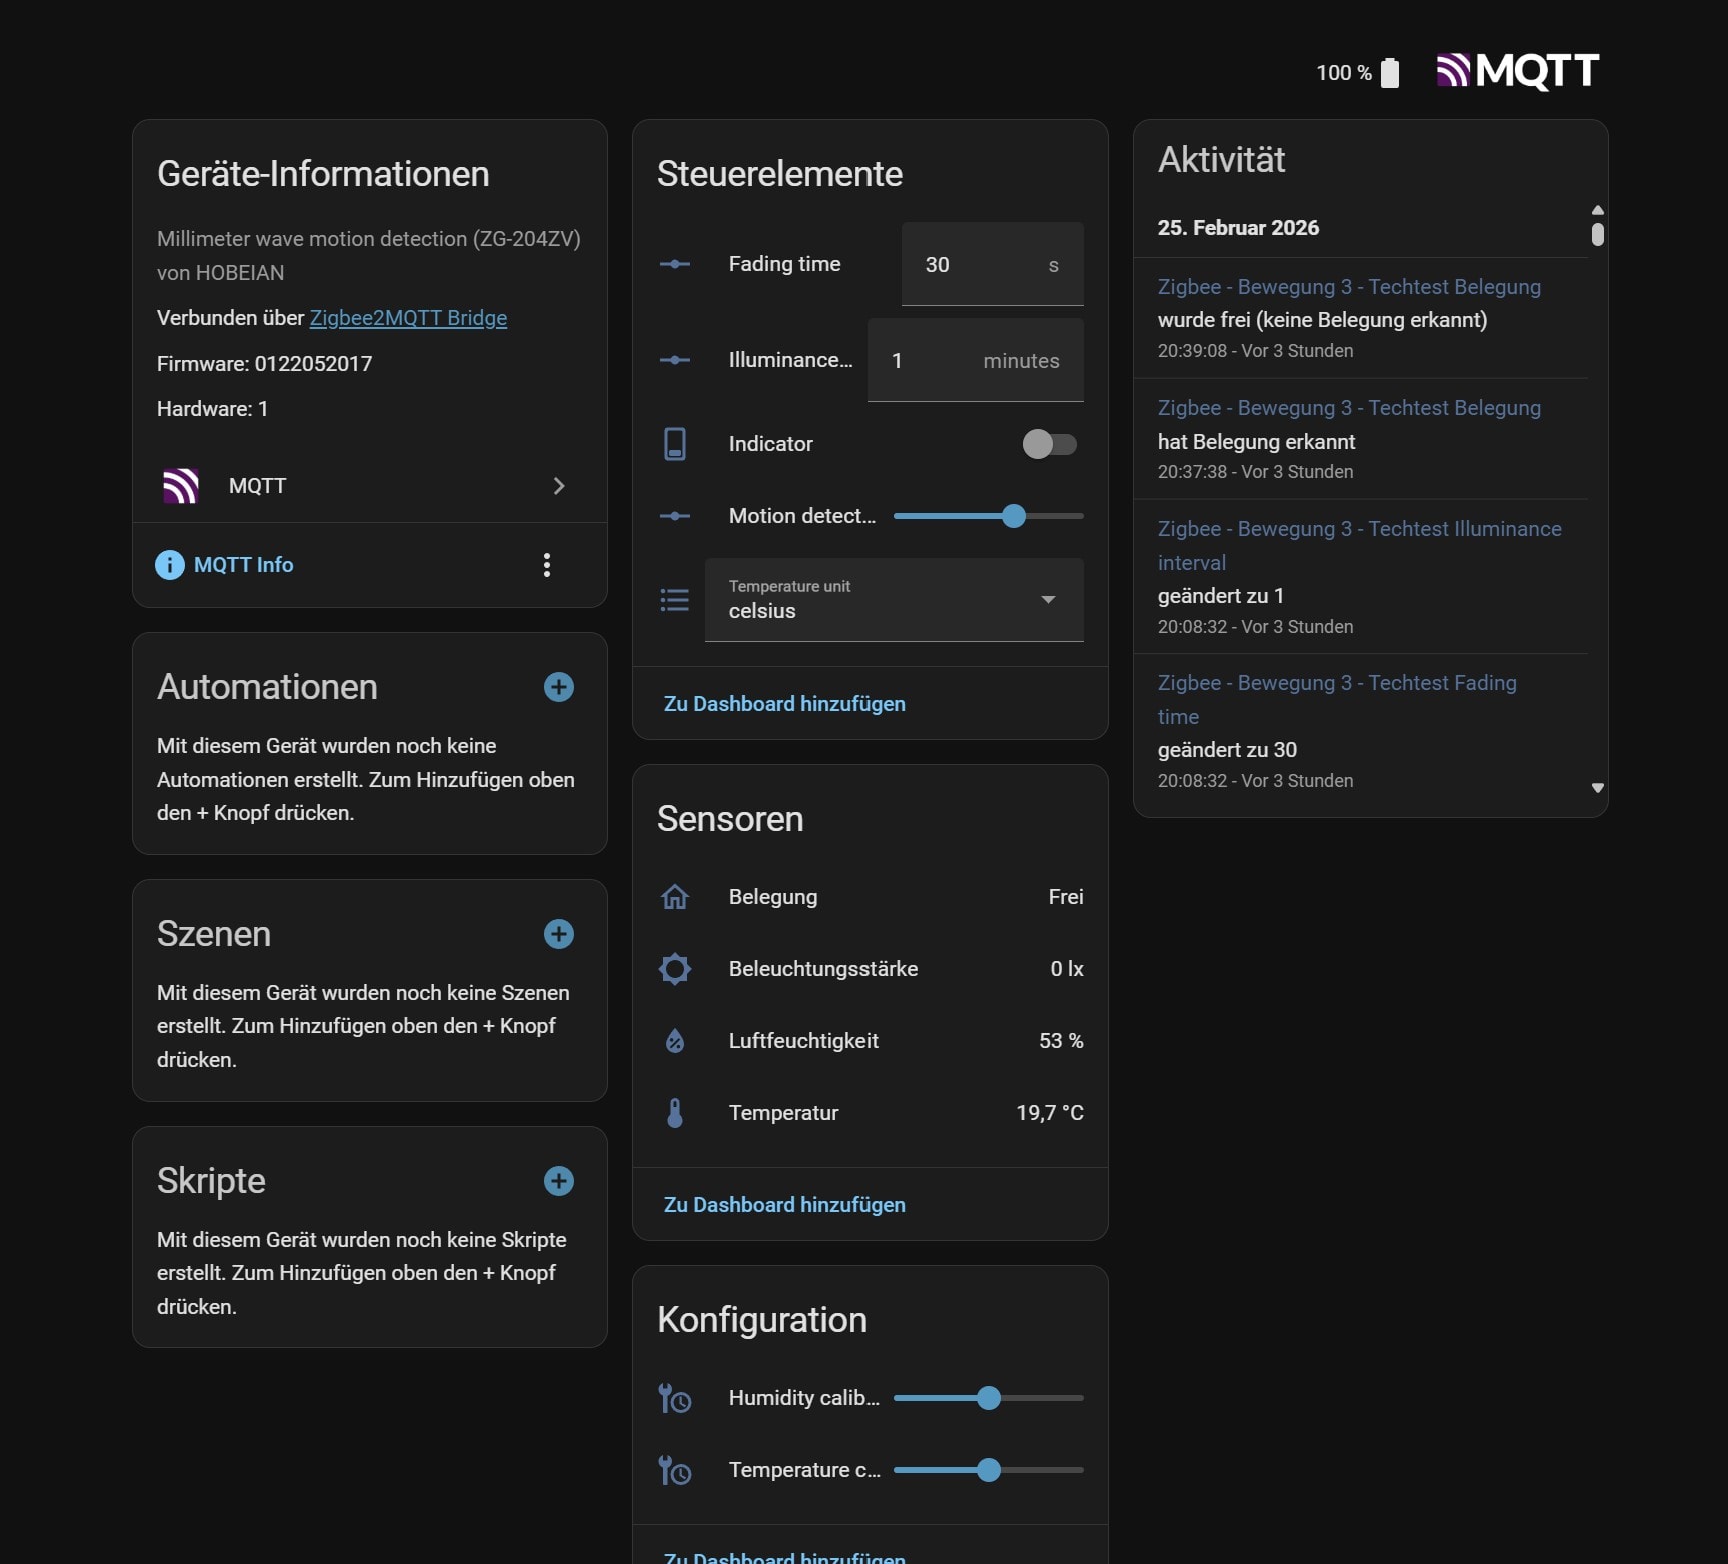Click Zu Dashboard hinzufügen under Sensoren

(784, 1205)
